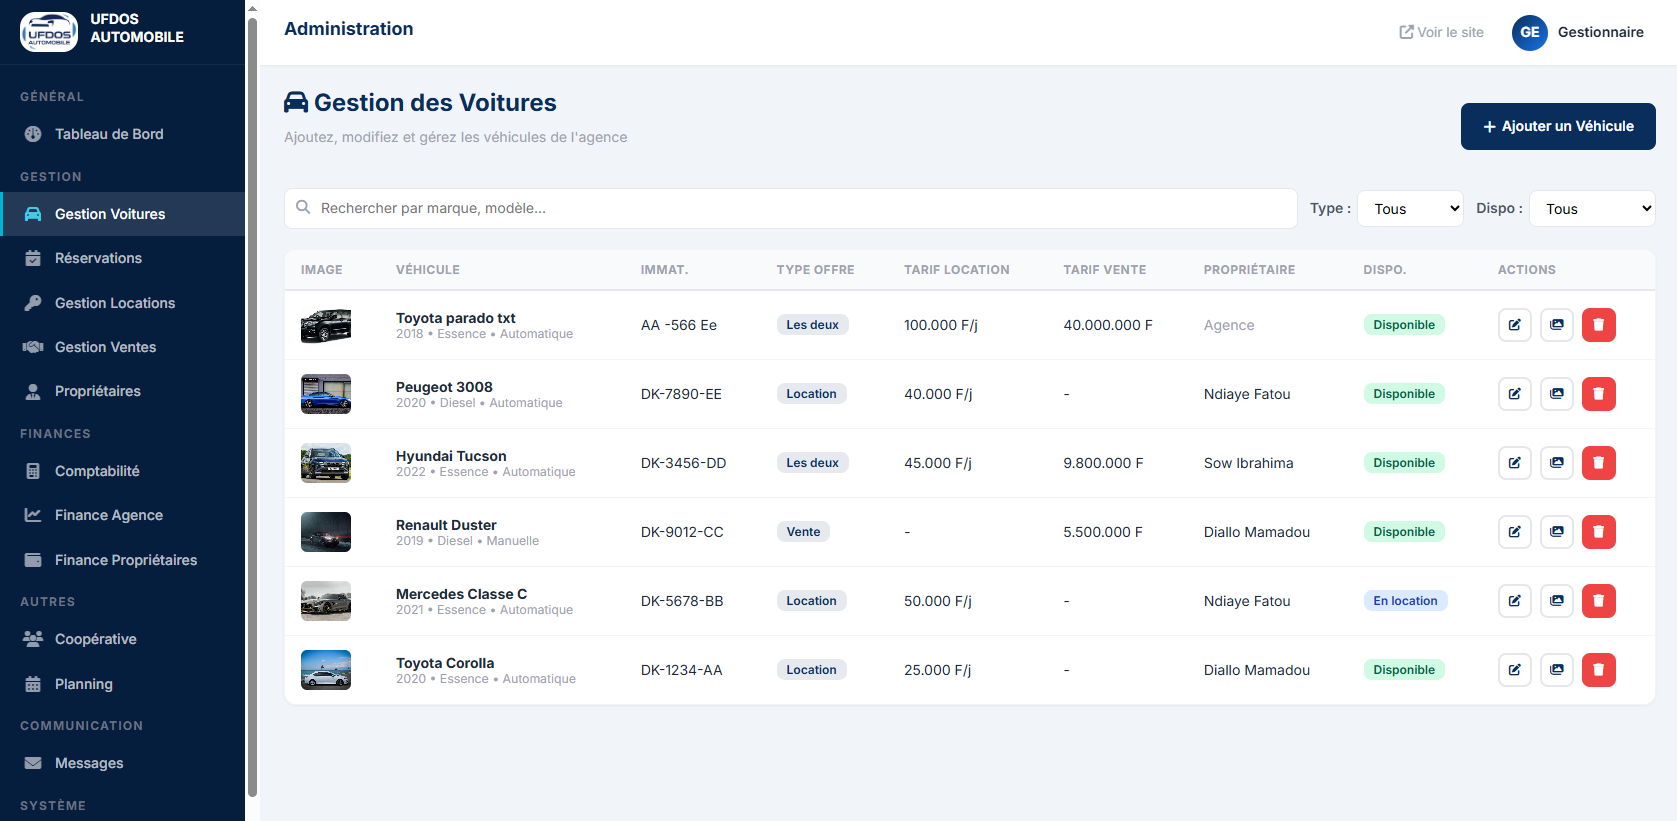Open Comptabilité in the sidebar
Screen dimensions: 1677x821
click(97, 471)
